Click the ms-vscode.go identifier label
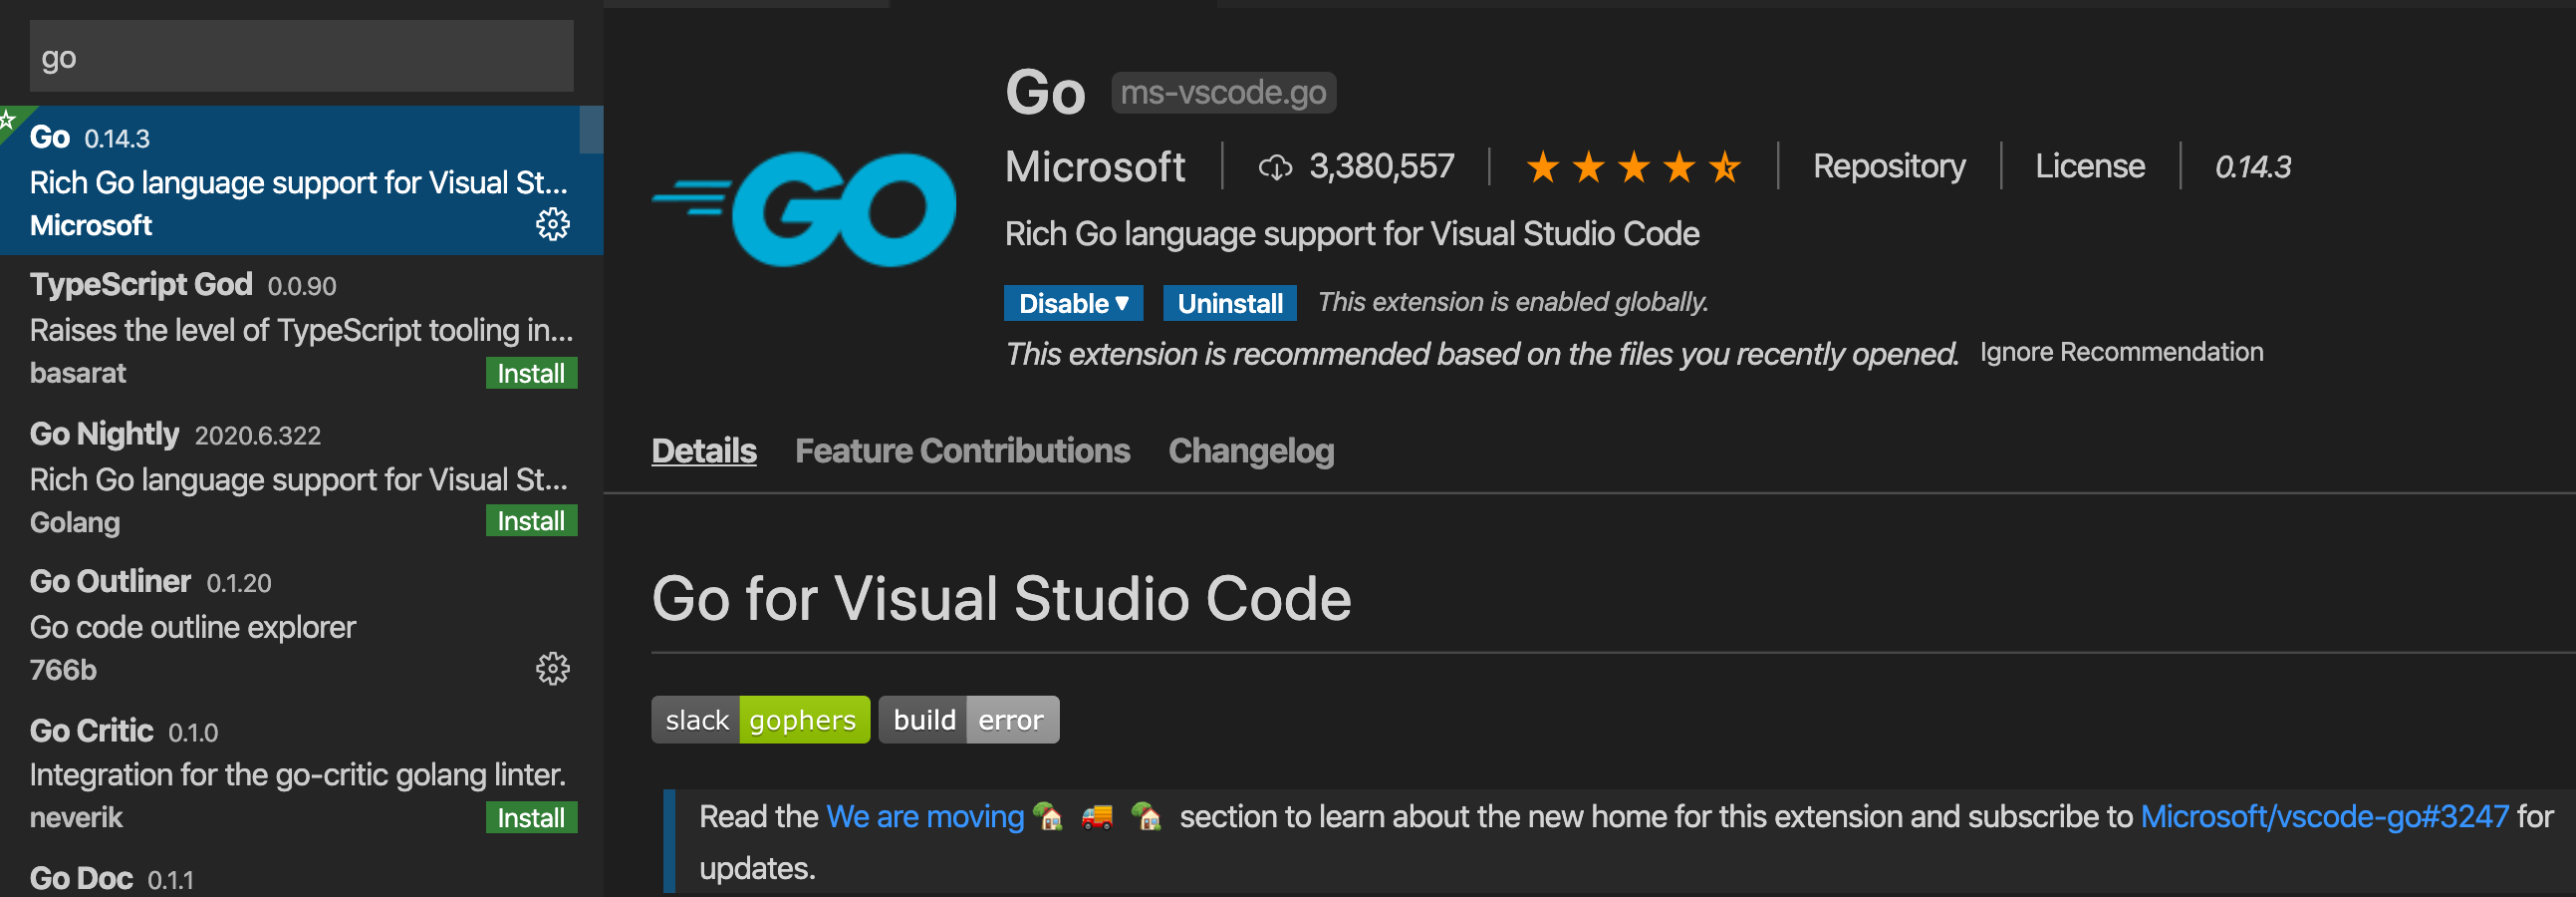 point(1223,93)
